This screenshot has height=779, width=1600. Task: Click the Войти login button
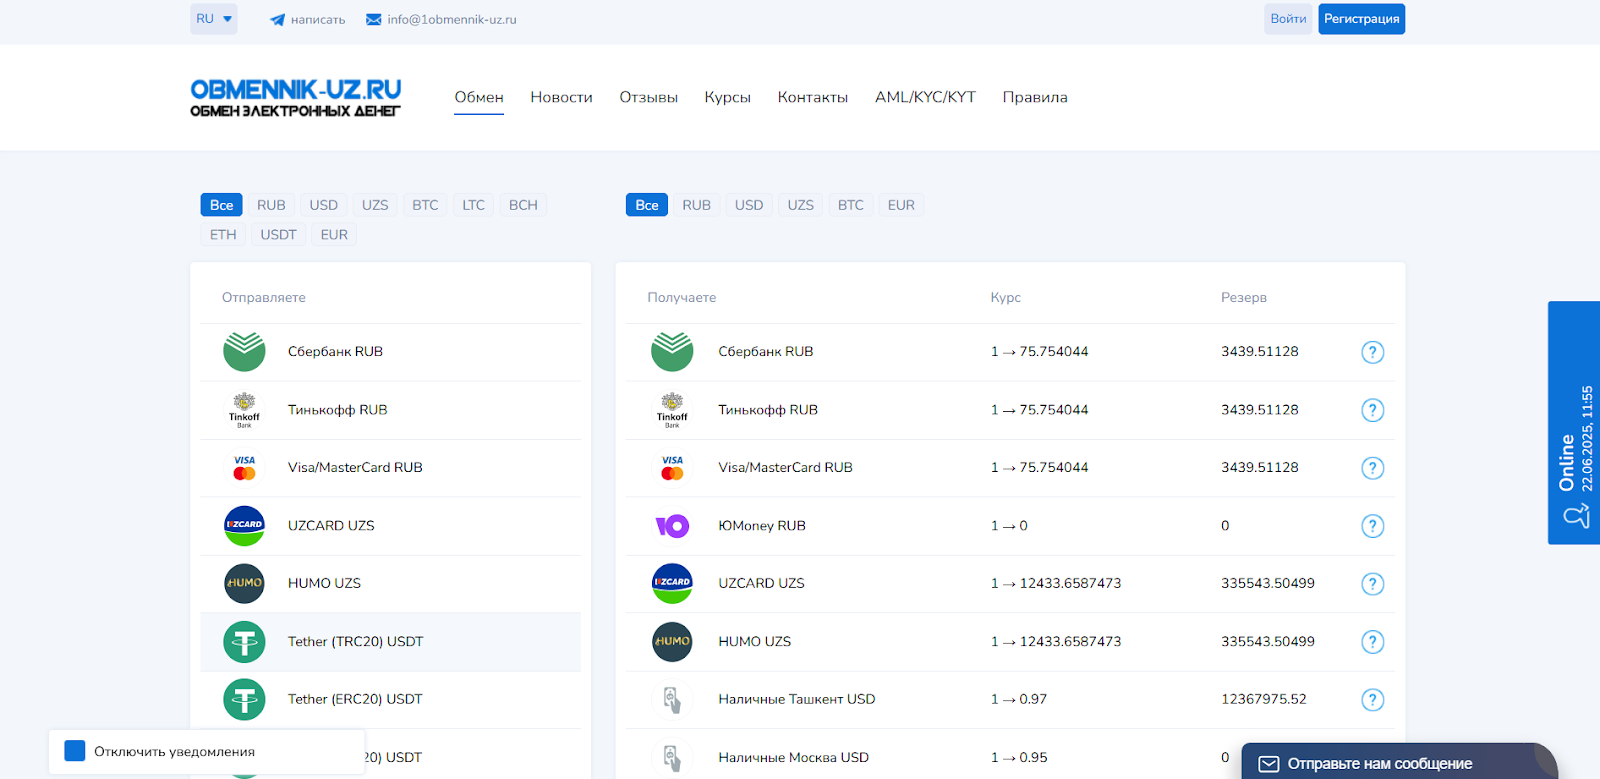tap(1288, 19)
